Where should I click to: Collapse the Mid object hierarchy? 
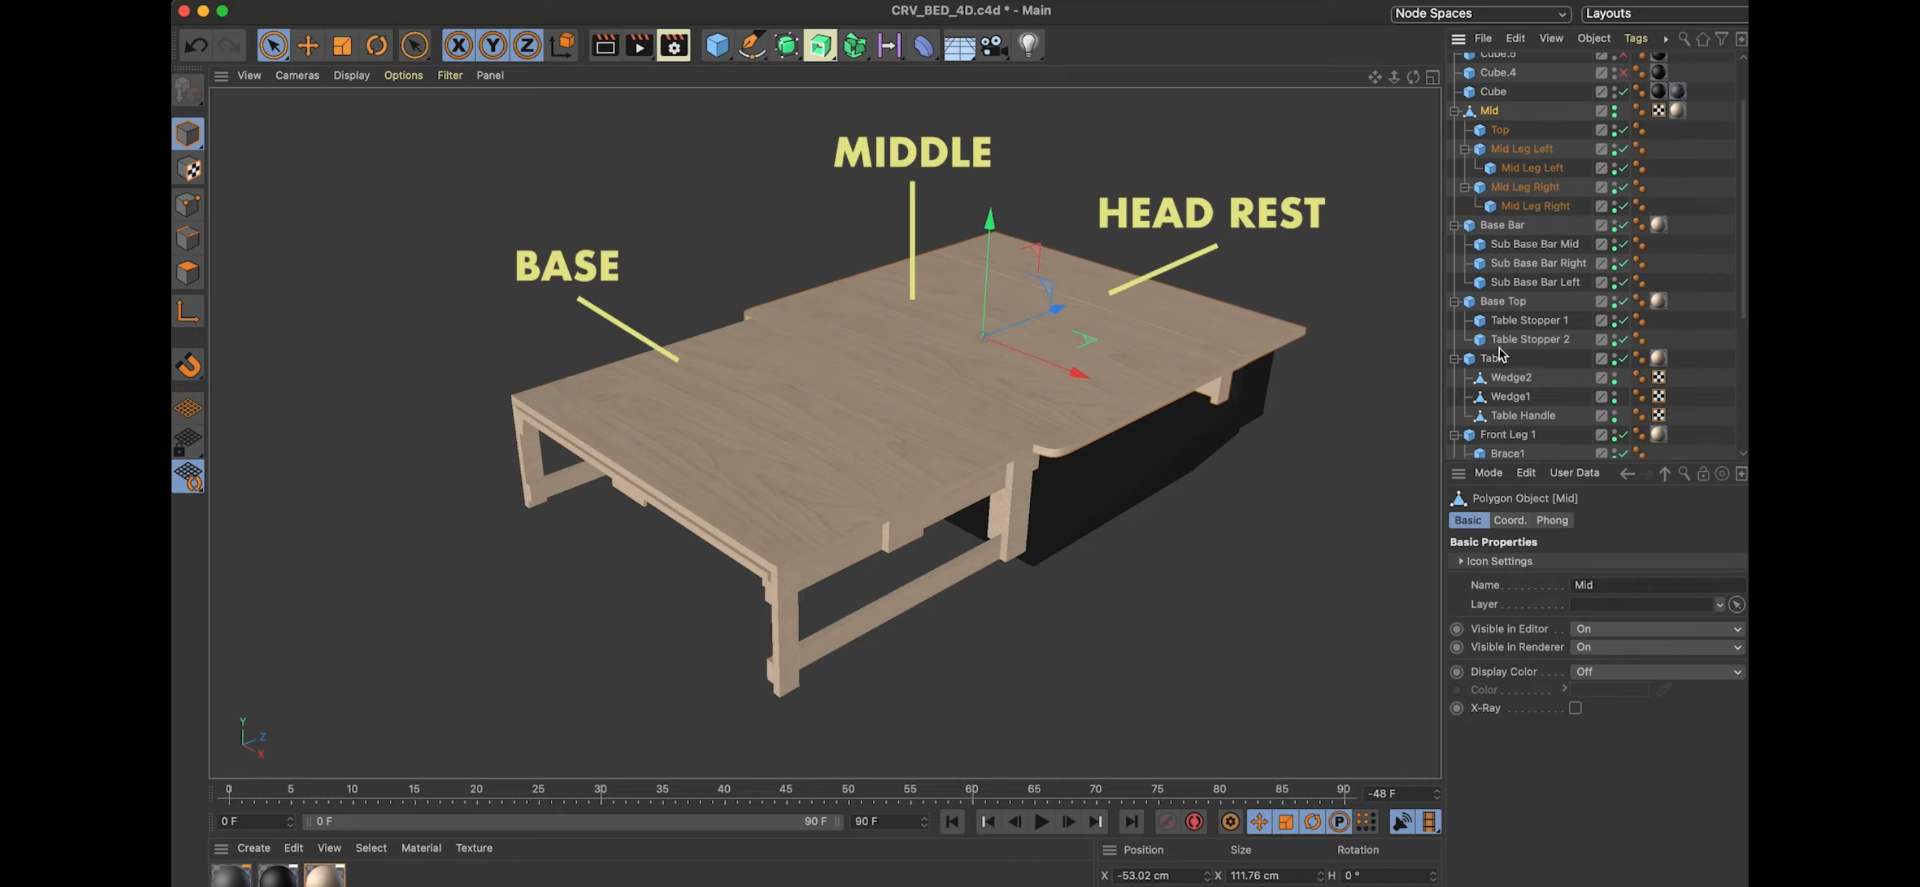coord(1455,111)
